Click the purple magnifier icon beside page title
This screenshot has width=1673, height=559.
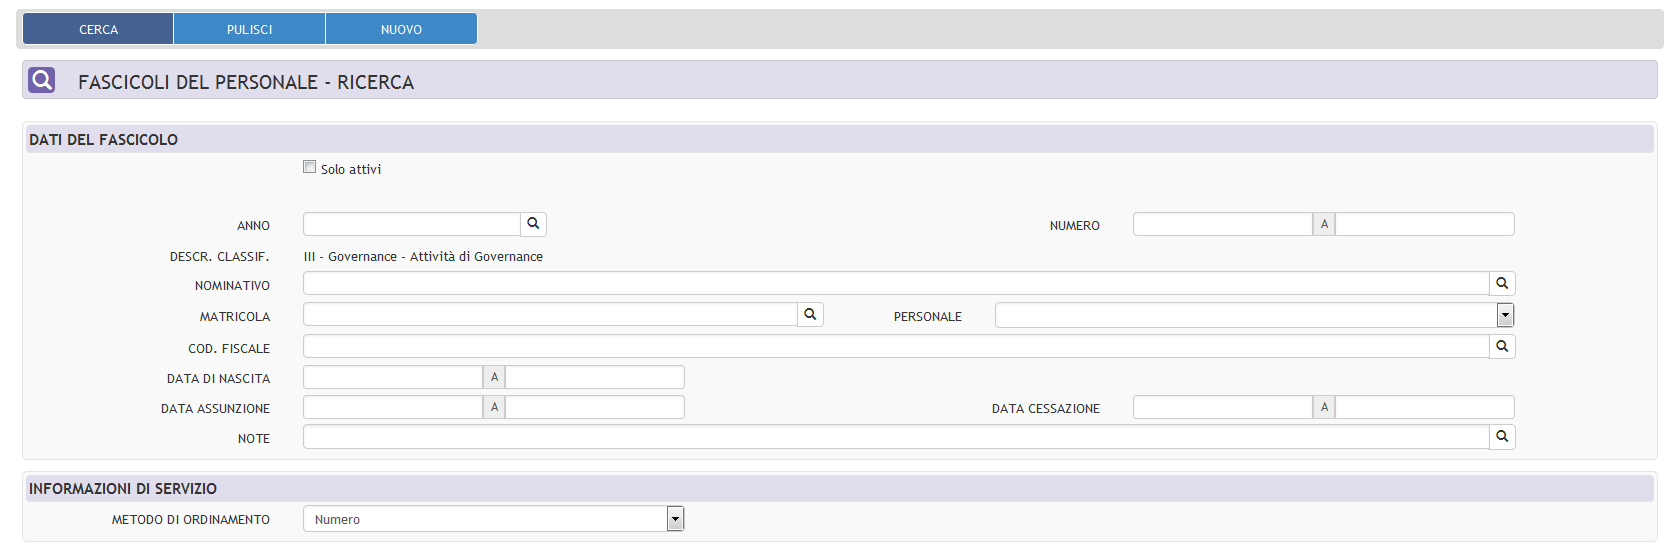pyautogui.click(x=42, y=80)
